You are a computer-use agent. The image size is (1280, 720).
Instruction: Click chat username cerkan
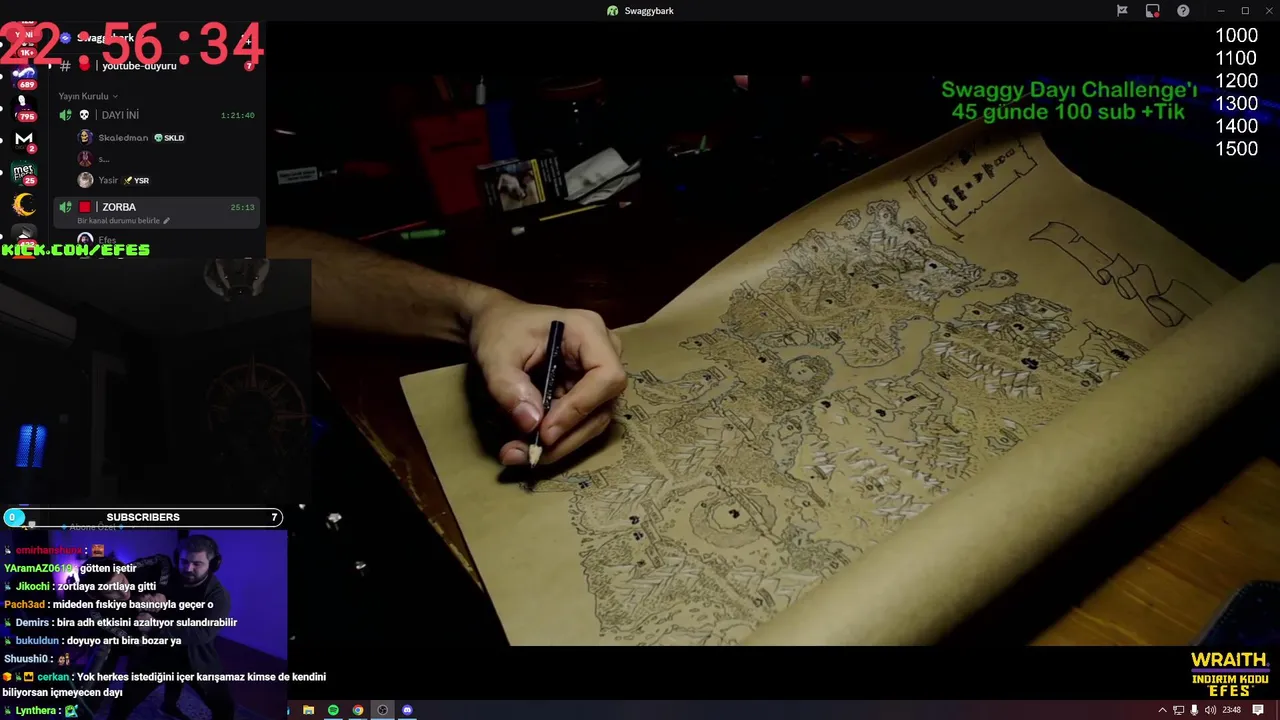(x=53, y=677)
